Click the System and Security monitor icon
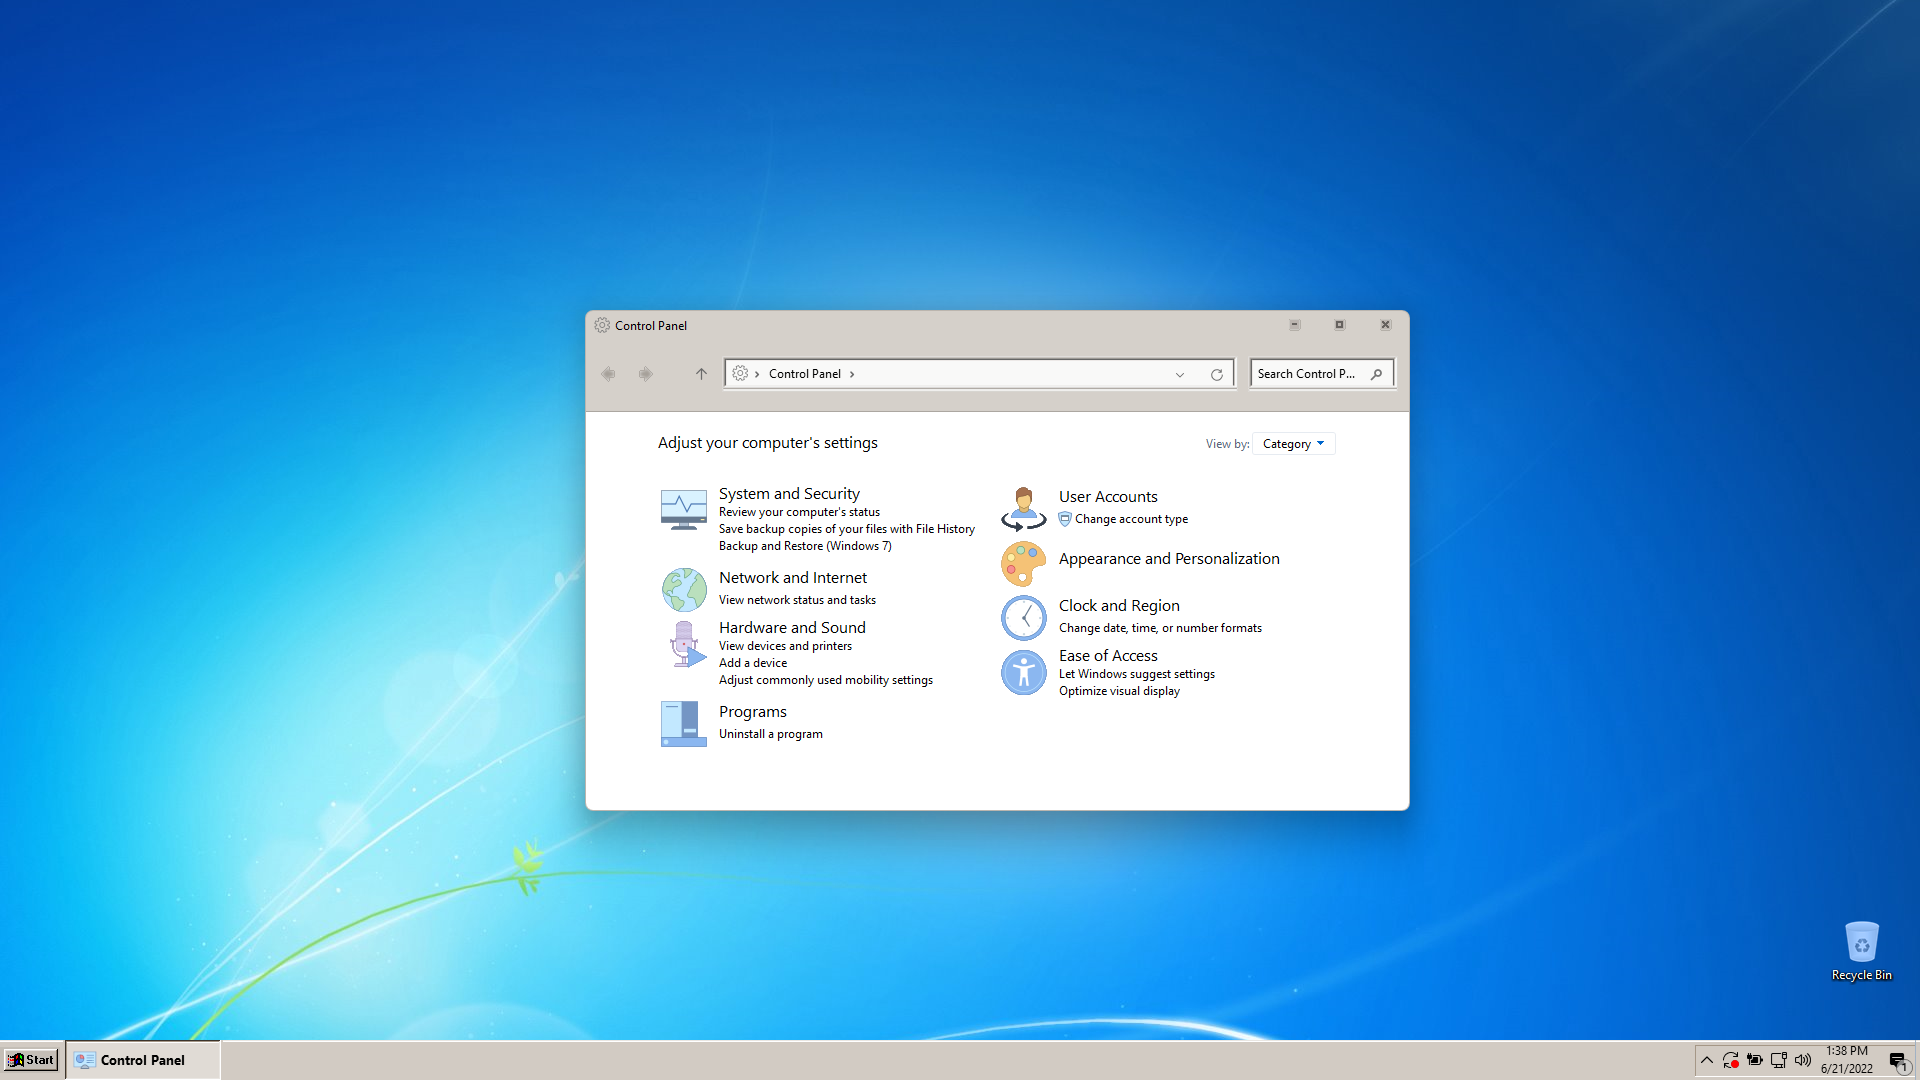 pos(684,510)
